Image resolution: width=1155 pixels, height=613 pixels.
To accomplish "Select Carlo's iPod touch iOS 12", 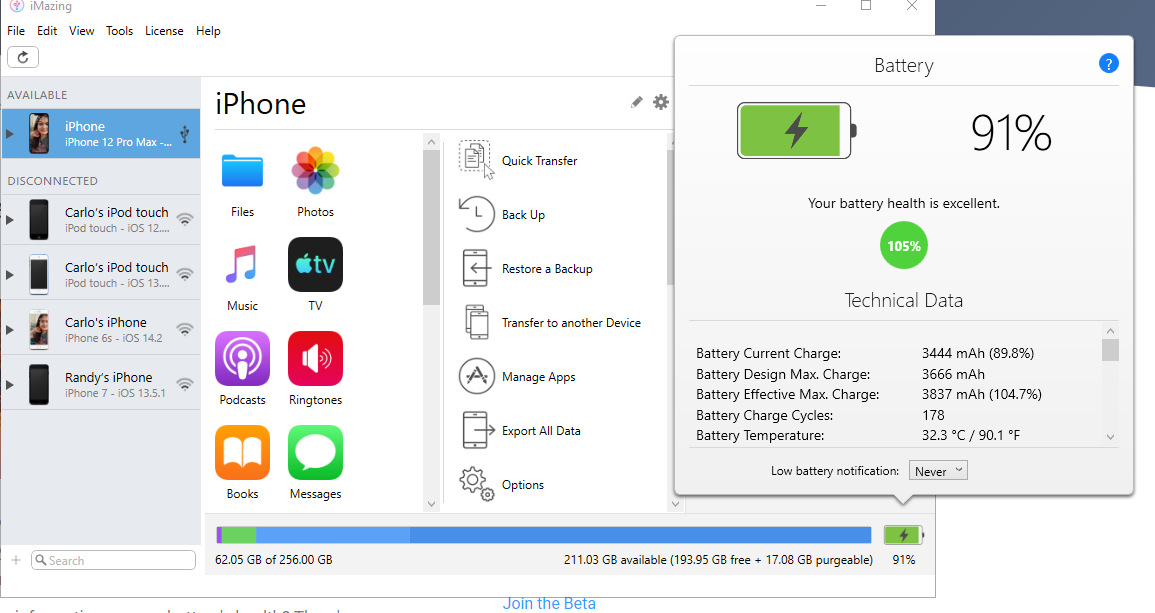I will coord(101,220).
